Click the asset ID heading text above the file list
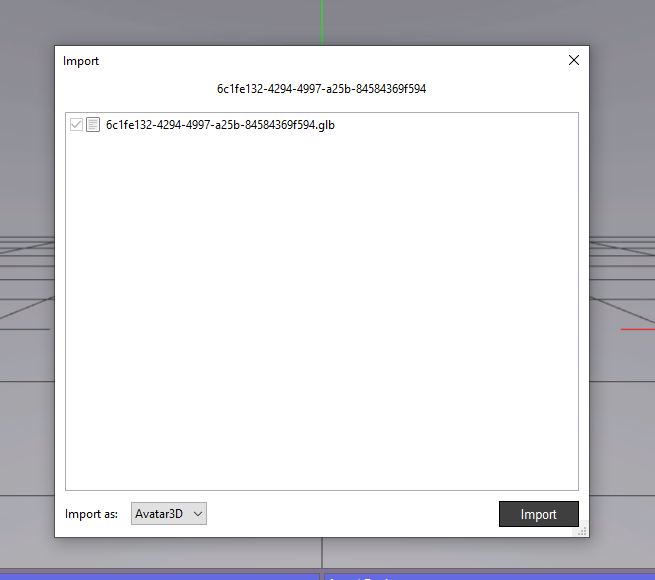Screen dimensions: 655x580 click(321, 89)
